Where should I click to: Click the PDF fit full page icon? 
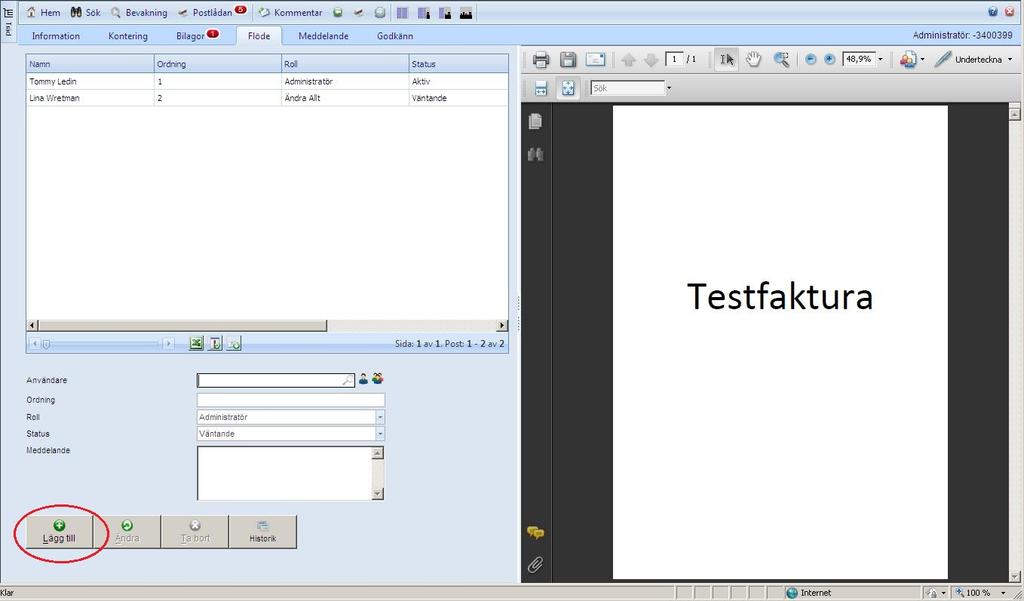[568, 88]
